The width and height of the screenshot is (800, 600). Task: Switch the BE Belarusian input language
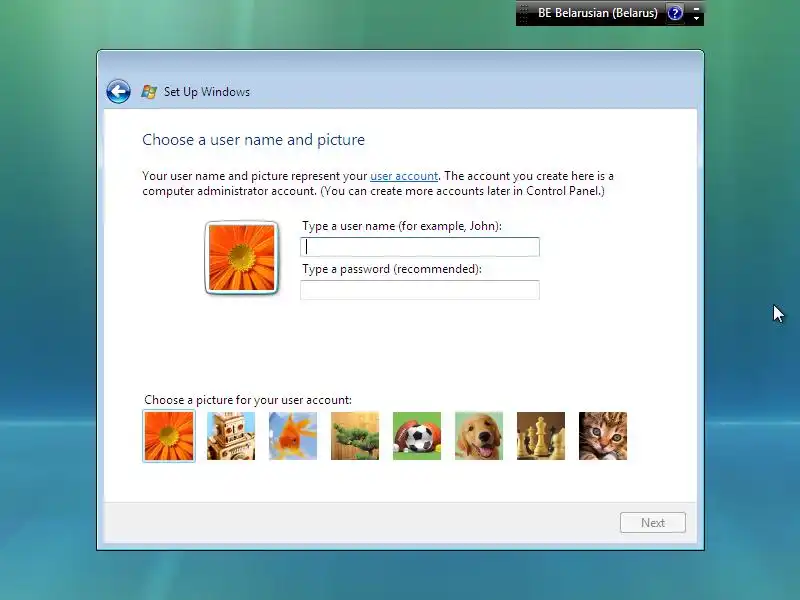597,13
